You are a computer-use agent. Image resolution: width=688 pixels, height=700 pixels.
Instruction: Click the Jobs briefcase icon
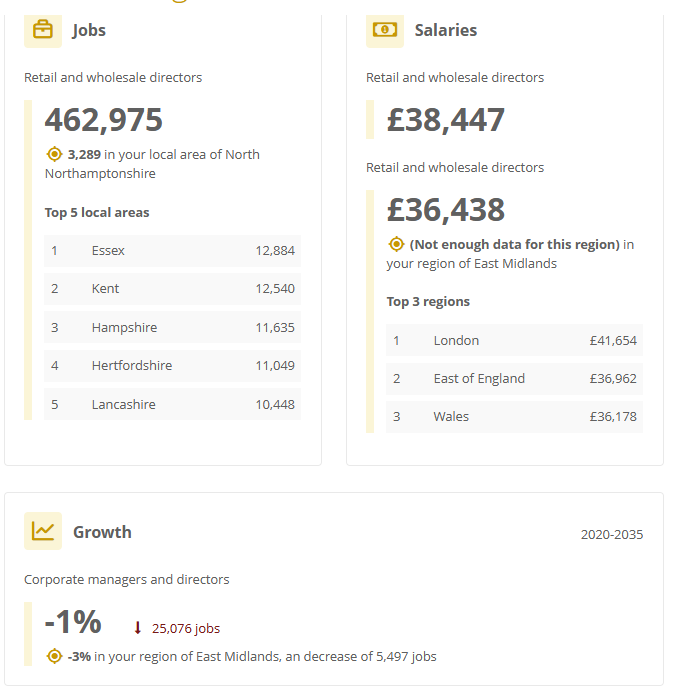coord(43,30)
